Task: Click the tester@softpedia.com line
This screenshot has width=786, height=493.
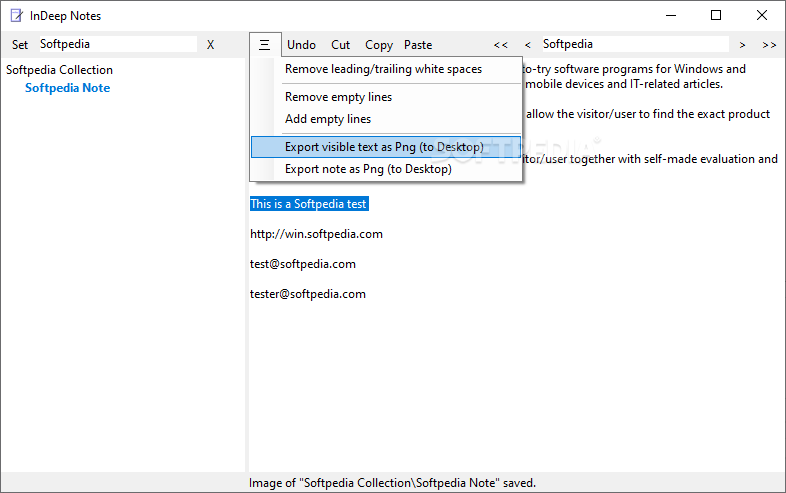Action: click(x=308, y=294)
